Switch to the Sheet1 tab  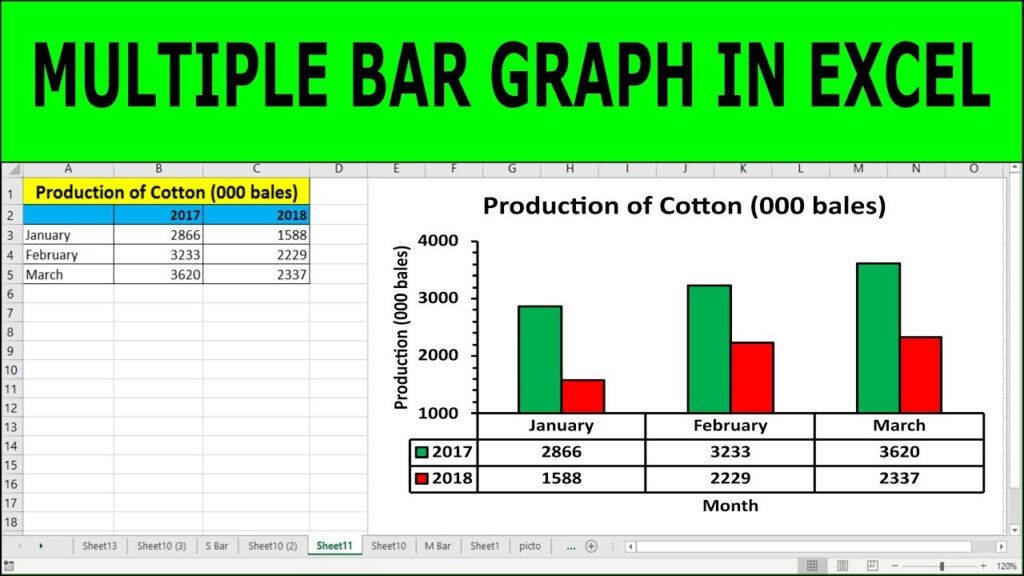pyautogui.click(x=485, y=546)
